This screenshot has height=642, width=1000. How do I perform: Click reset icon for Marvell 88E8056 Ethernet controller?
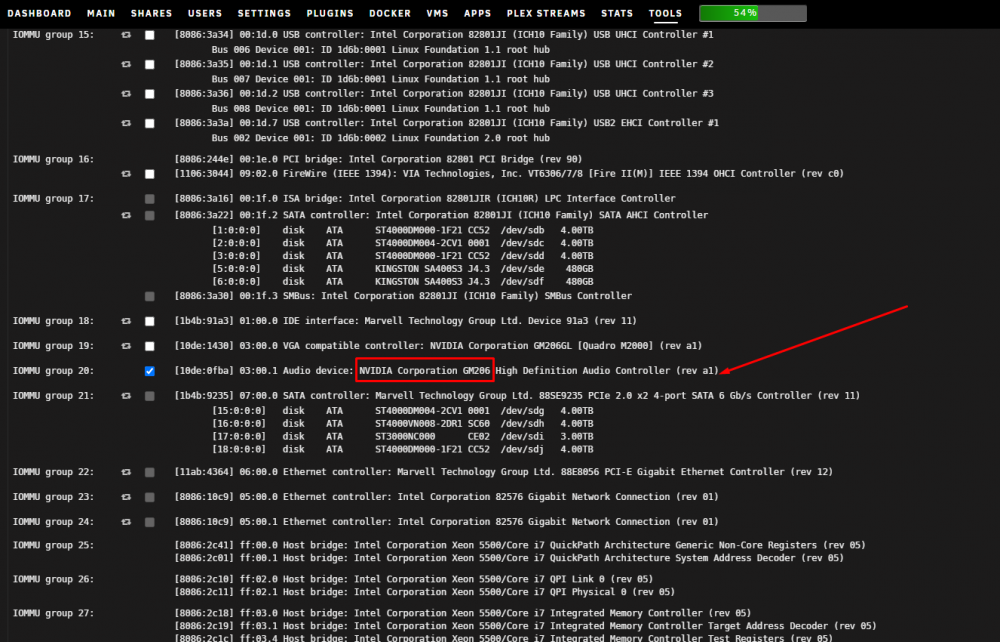tap(126, 472)
